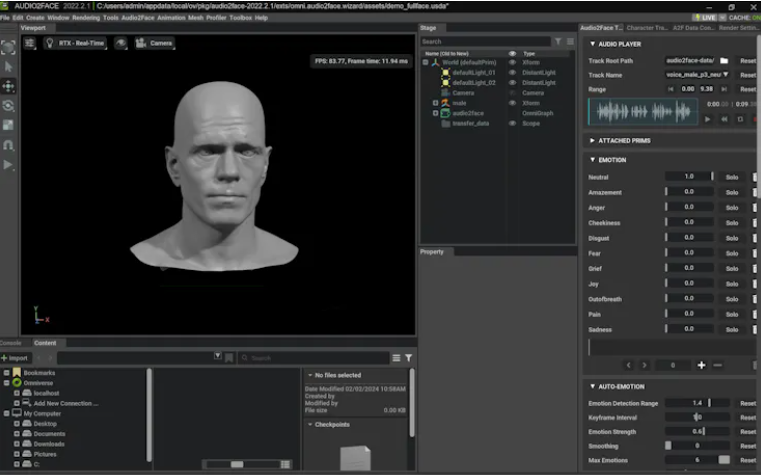Click the folder icon beside Track Root Path
761x475 pixels.
(x=724, y=61)
